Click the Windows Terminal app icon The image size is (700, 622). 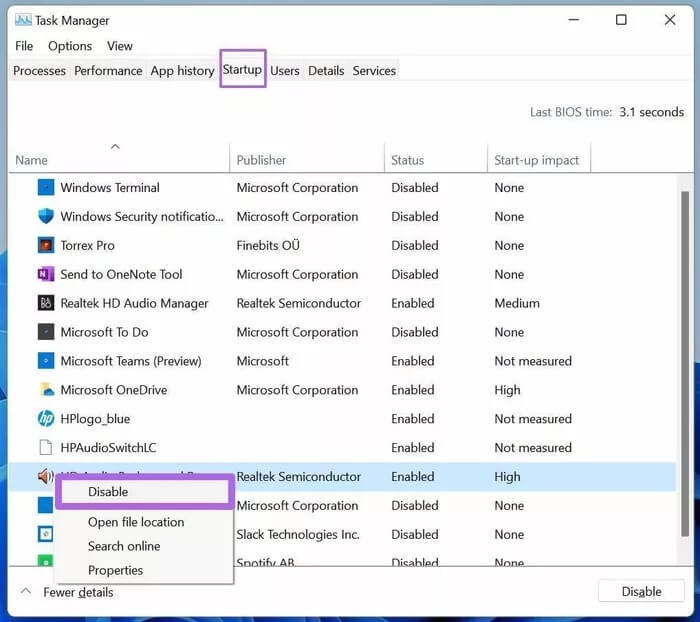(x=46, y=188)
